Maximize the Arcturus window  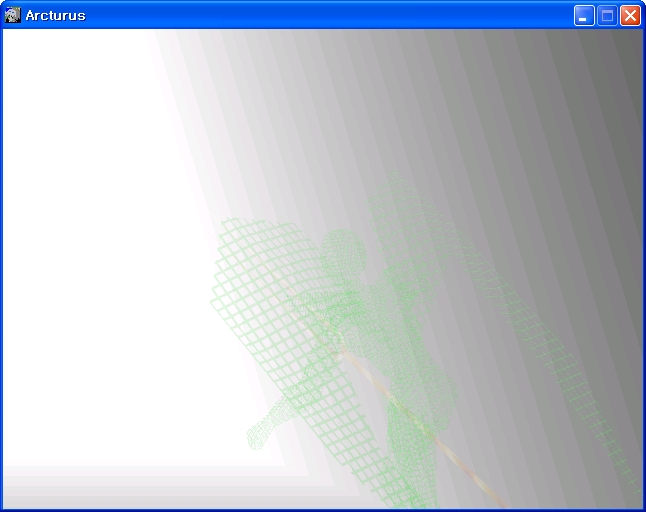tap(607, 15)
